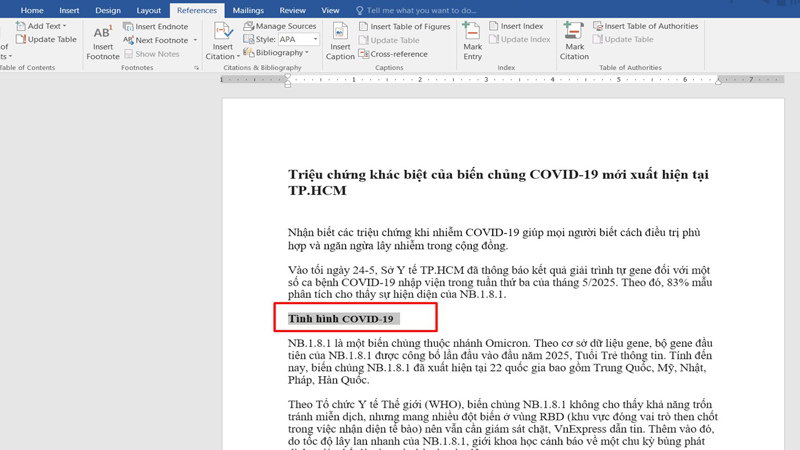Image resolution: width=800 pixels, height=450 pixels.
Task: Click Insert Table of Authorities
Action: [645, 26]
